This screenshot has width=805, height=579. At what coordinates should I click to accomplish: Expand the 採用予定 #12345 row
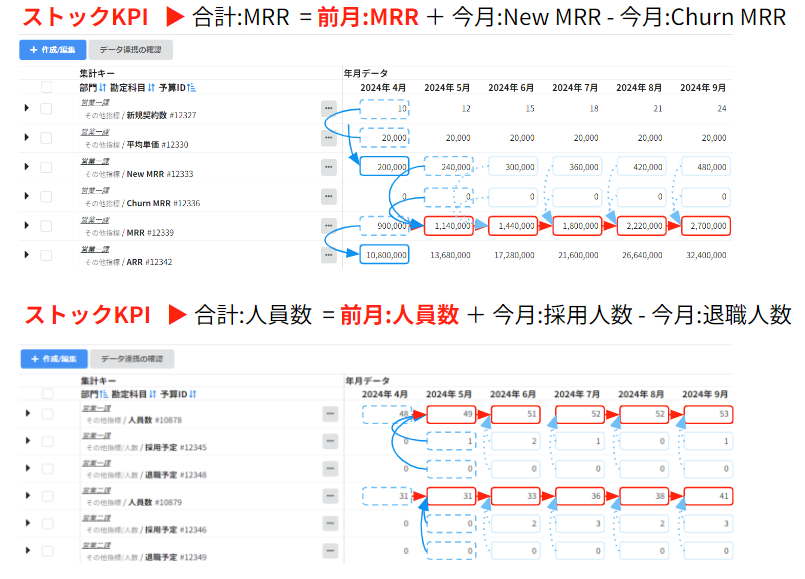pos(28,440)
